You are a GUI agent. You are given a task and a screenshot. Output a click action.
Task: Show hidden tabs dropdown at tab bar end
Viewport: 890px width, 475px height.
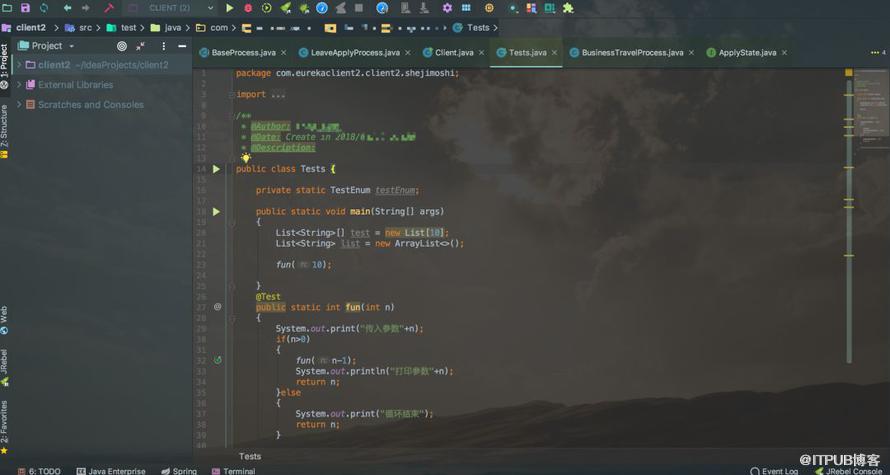tap(878, 53)
